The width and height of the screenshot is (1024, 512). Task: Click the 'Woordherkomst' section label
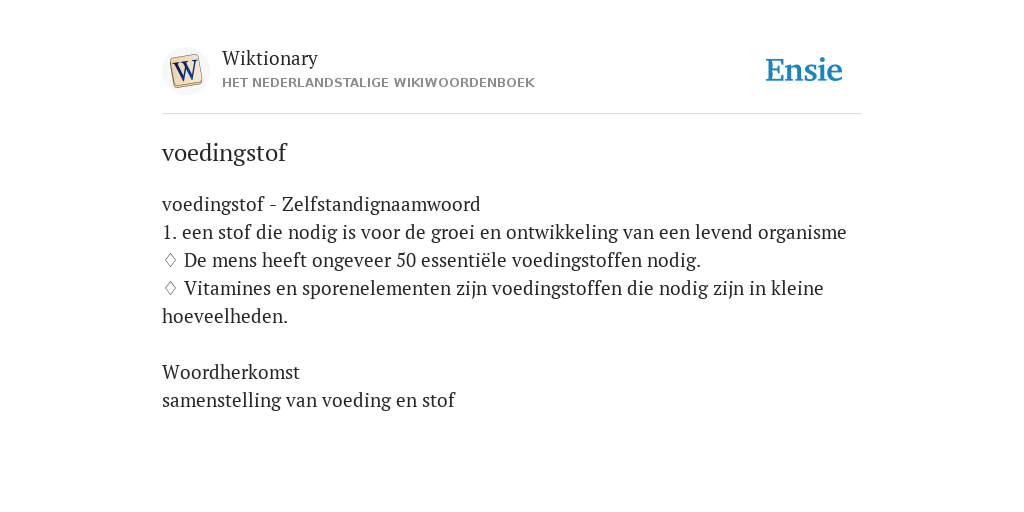point(231,372)
